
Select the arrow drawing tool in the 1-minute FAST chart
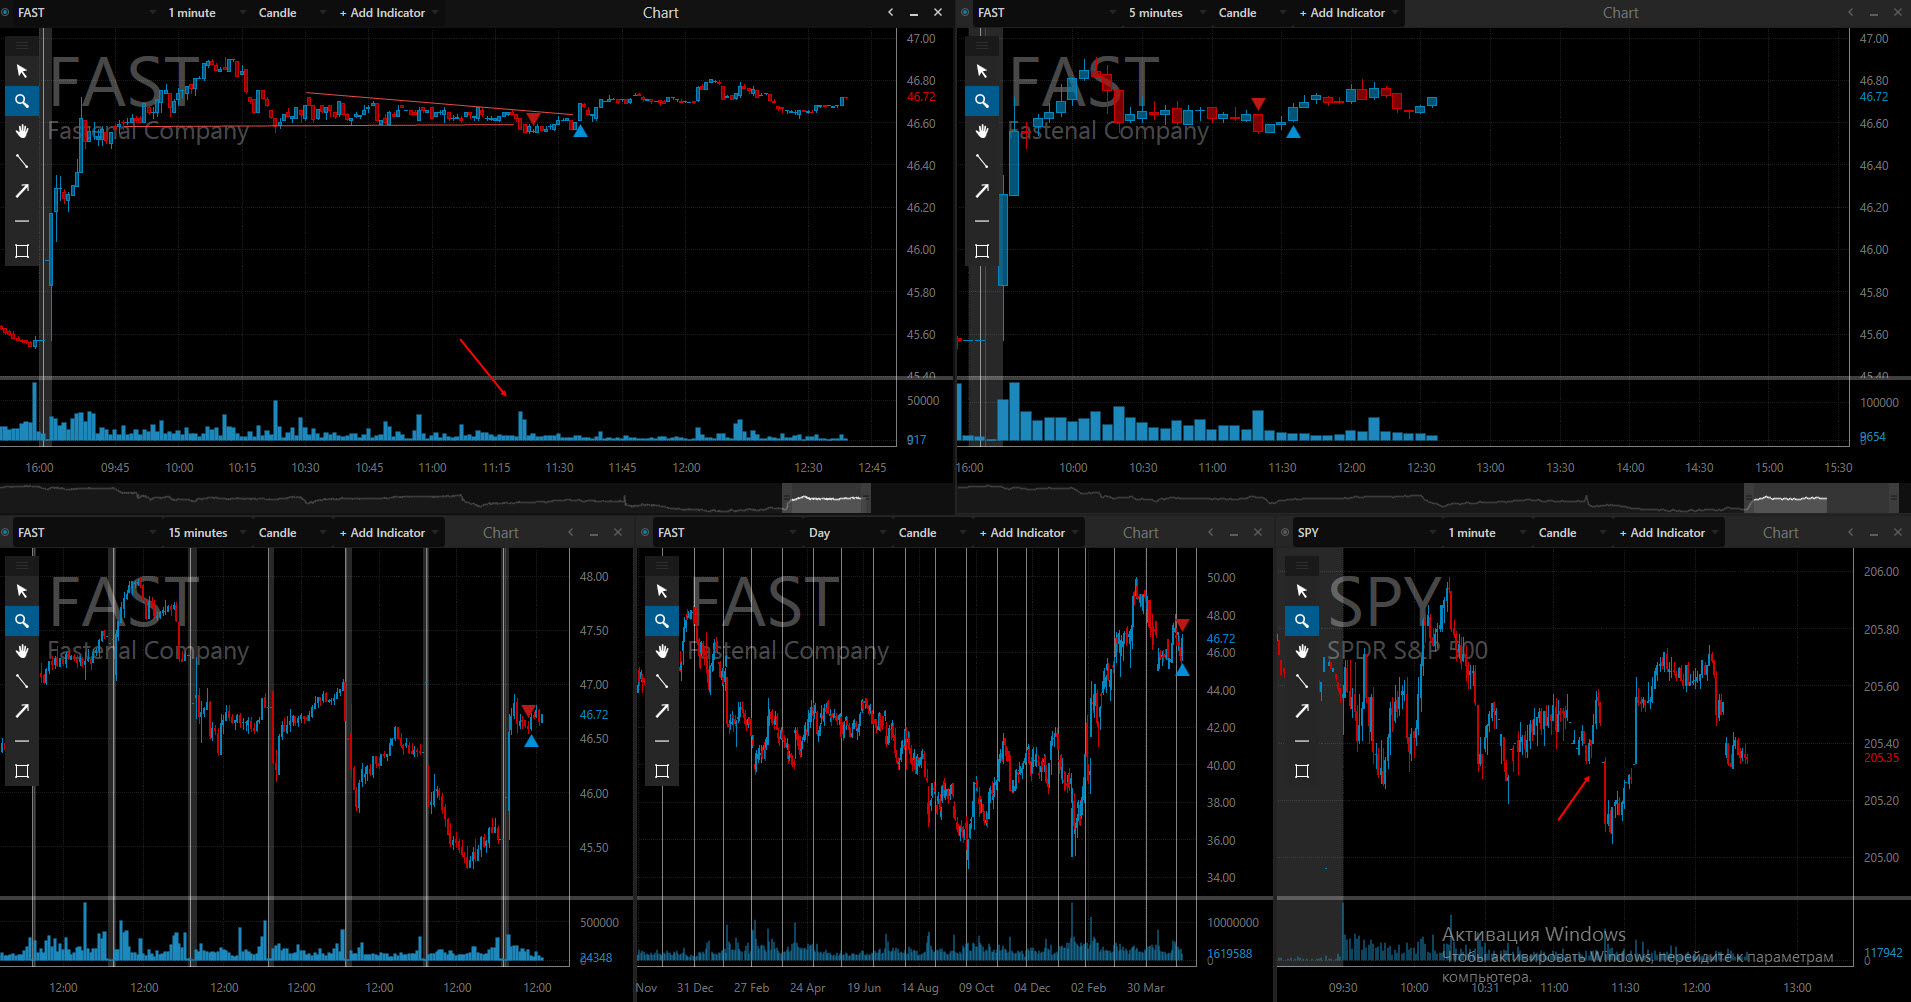tap(22, 191)
